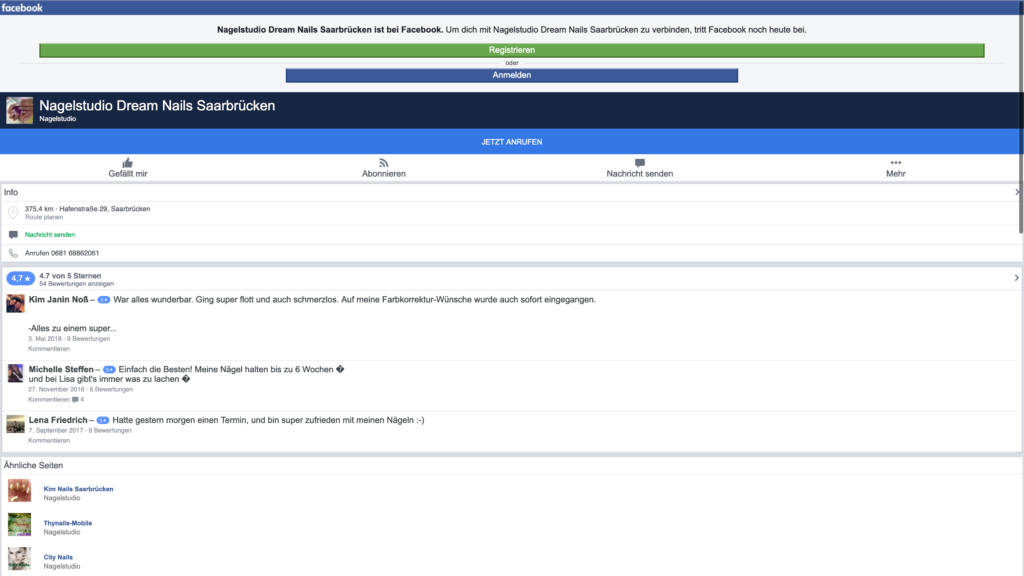Click the City Nails page thumbnail
This screenshot has width=1024, height=576.
pos(19,558)
